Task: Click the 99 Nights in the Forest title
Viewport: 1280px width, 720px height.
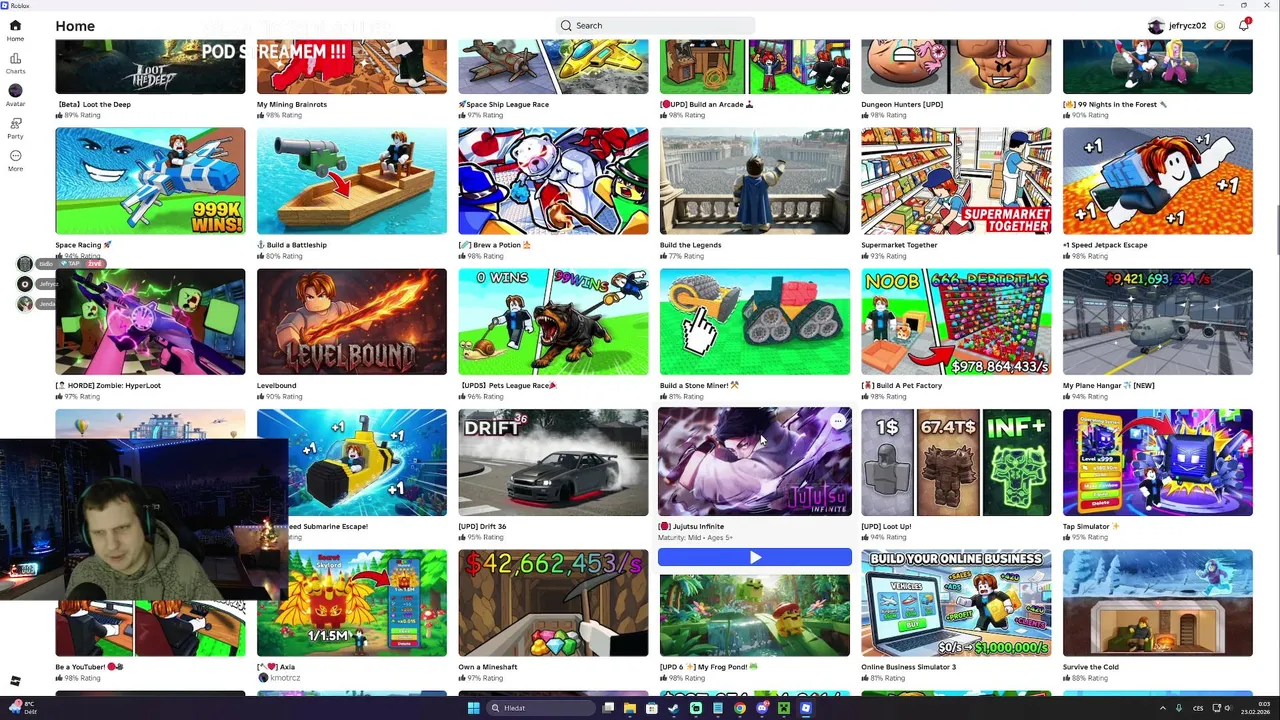Action: pos(1115,104)
